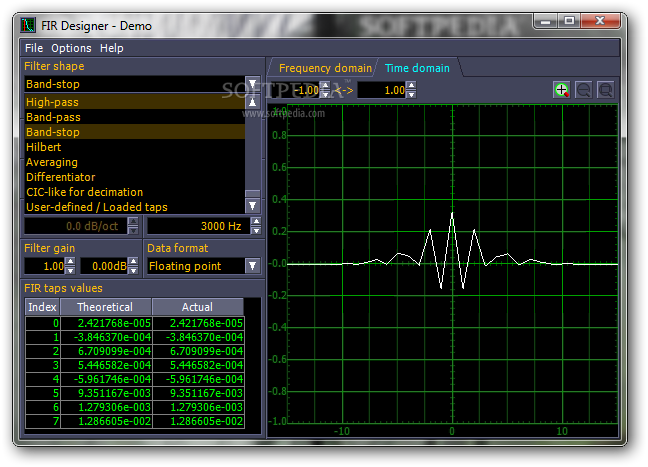Image resolution: width=648 pixels, height=467 pixels.
Task: Select User-defined / Loaded taps entry
Action: tap(135, 207)
